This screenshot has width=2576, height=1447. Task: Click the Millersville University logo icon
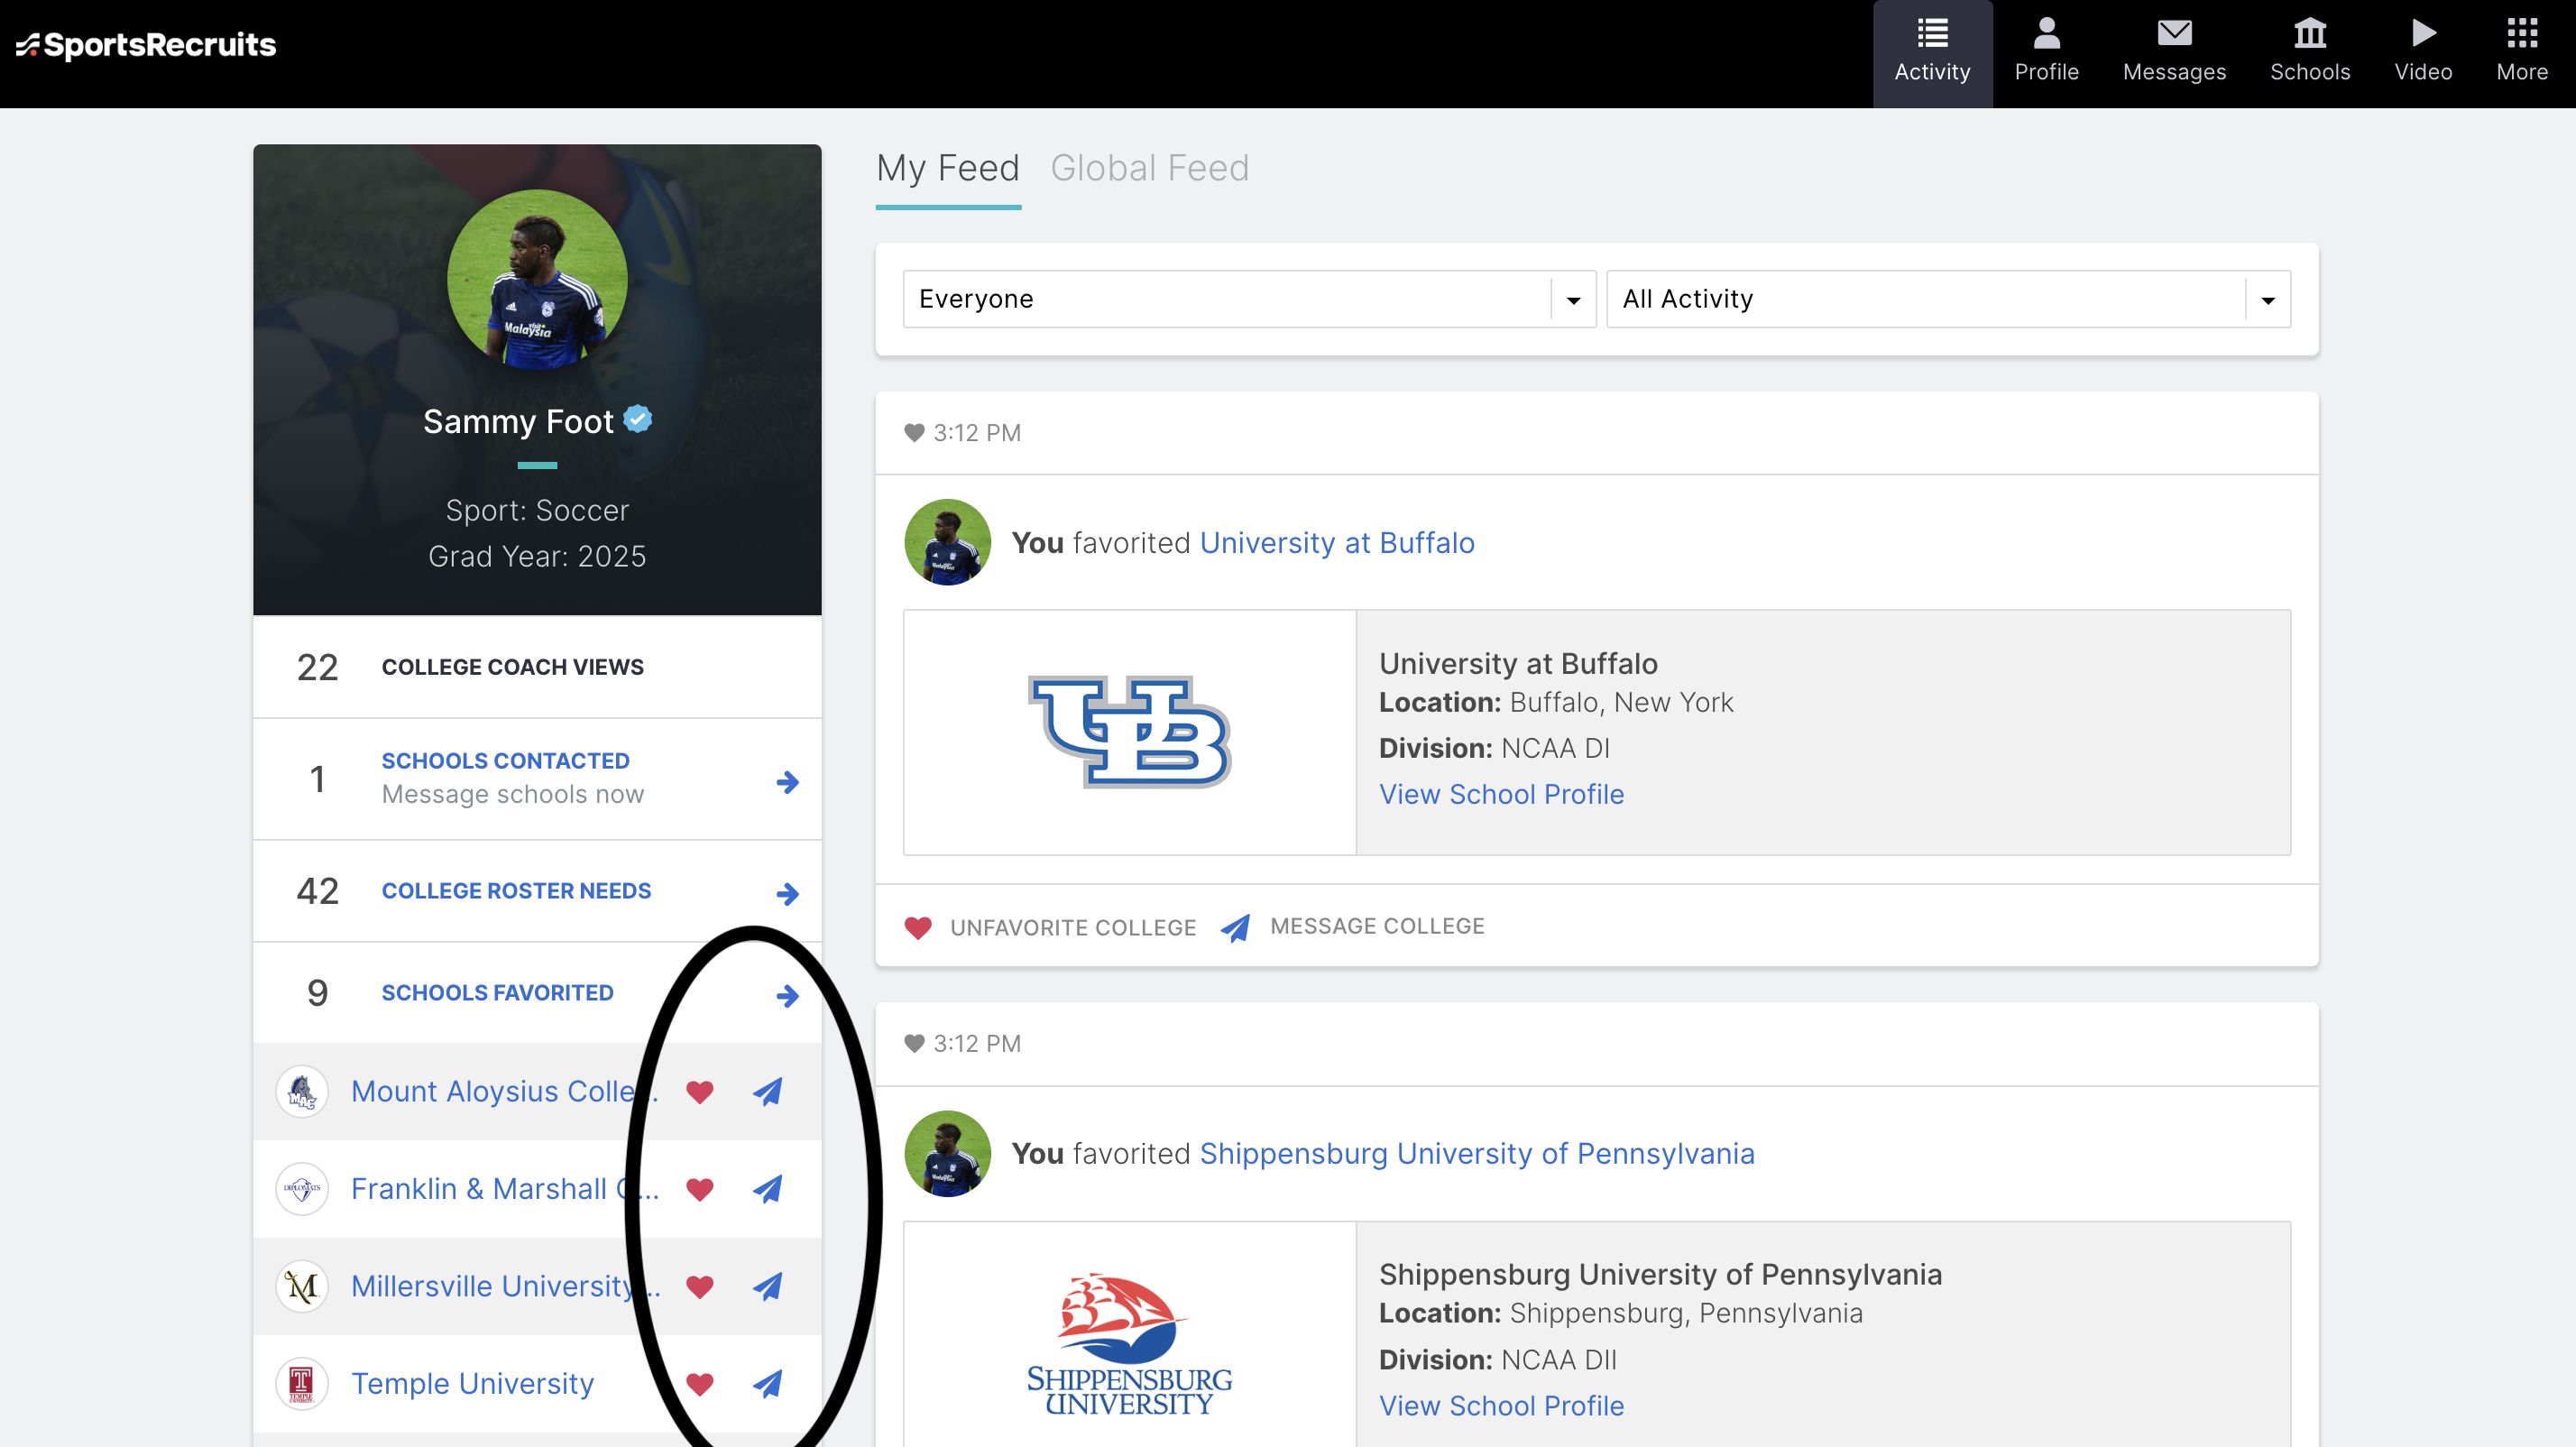[302, 1286]
